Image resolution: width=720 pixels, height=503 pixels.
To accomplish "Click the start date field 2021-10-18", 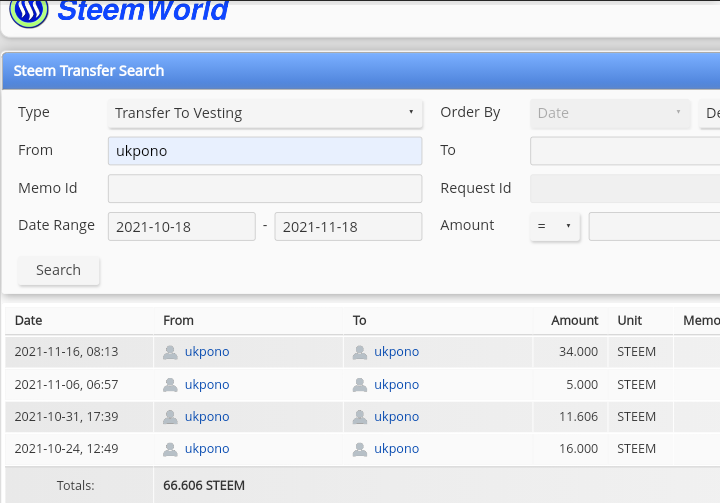I will (x=182, y=226).
